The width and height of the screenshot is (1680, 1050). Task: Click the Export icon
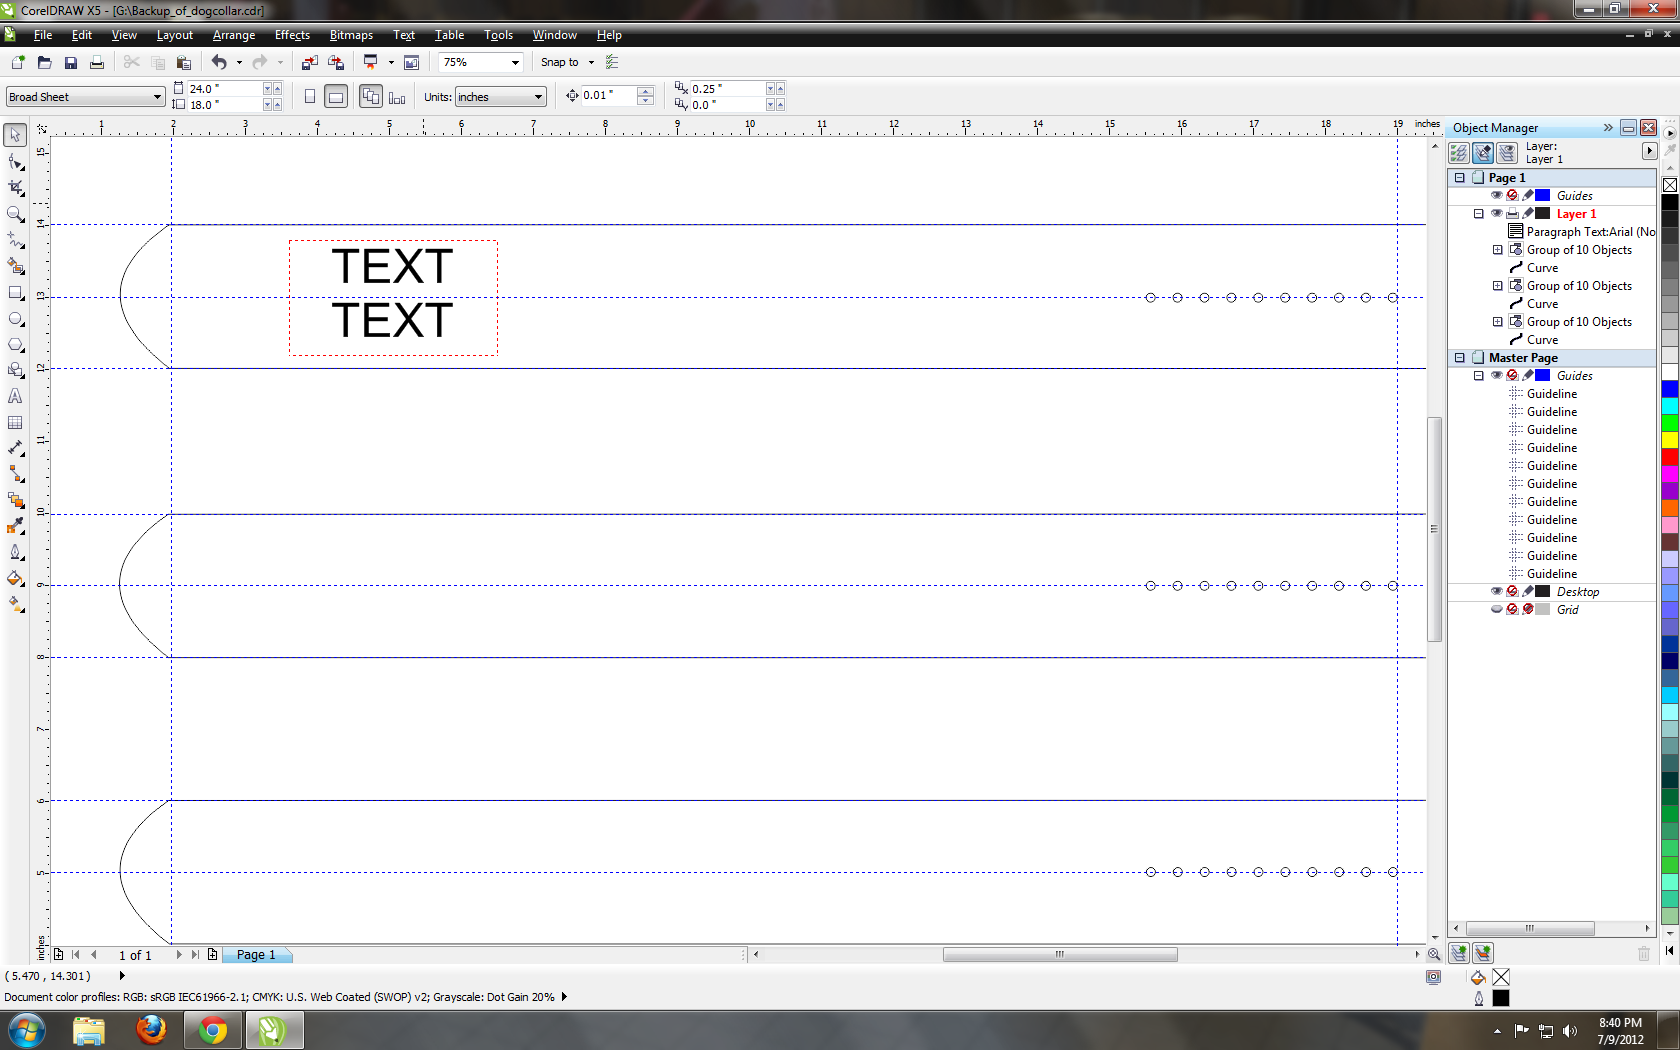(336, 62)
